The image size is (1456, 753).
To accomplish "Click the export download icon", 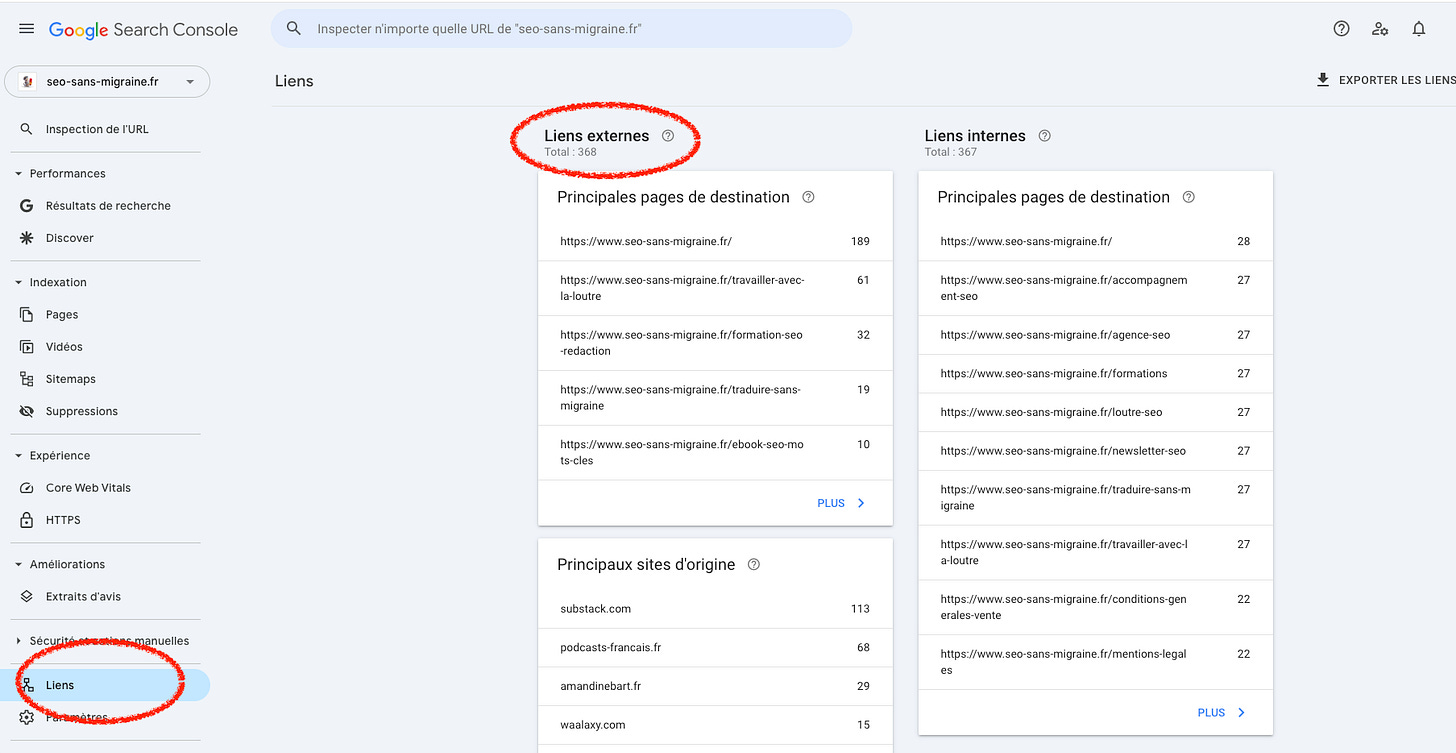I will (x=1323, y=80).
